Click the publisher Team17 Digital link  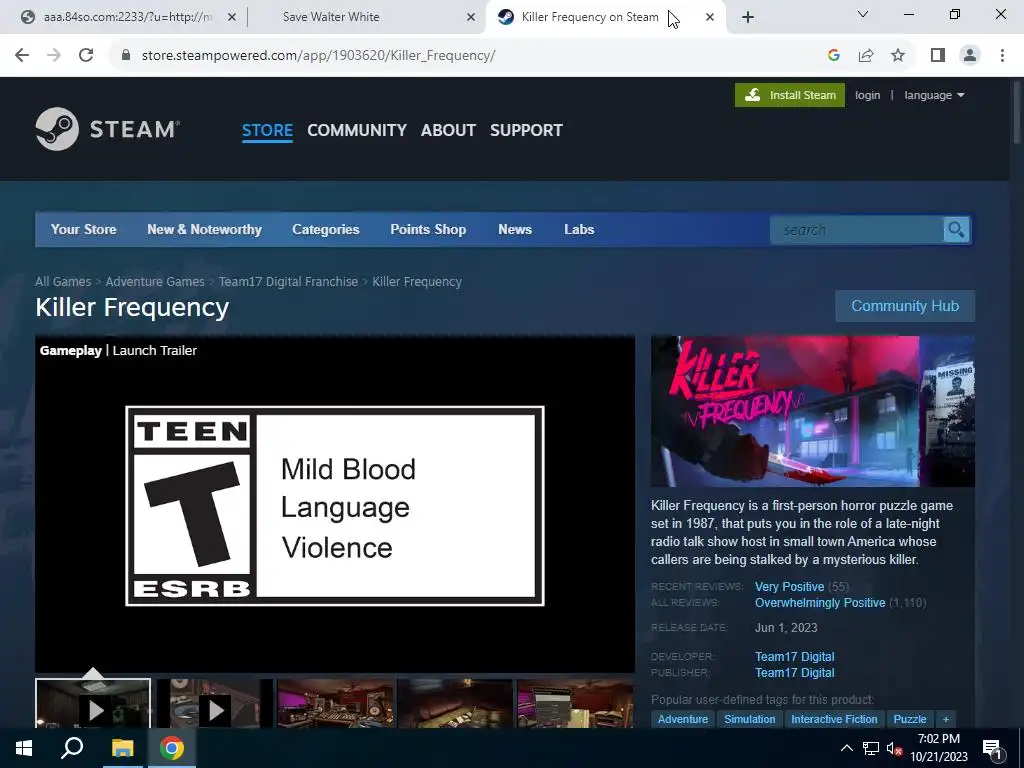pyautogui.click(x=795, y=673)
